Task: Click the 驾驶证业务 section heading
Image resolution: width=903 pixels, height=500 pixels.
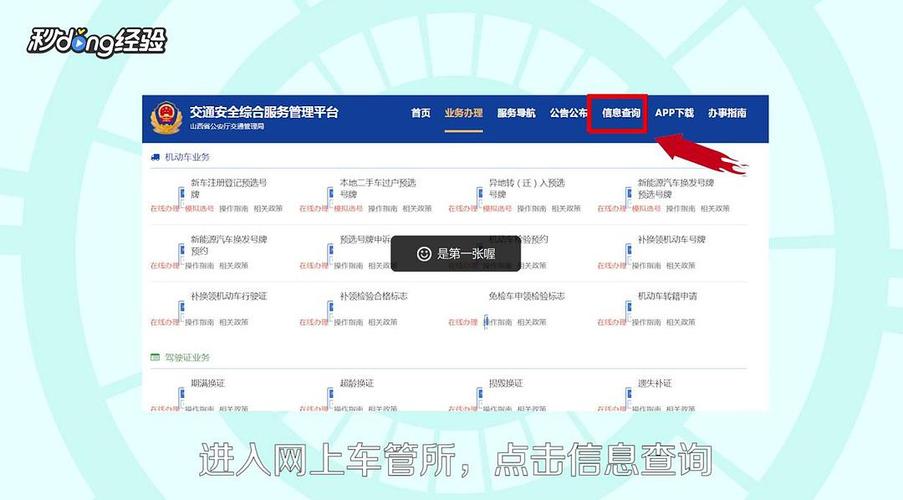Action: (x=187, y=357)
